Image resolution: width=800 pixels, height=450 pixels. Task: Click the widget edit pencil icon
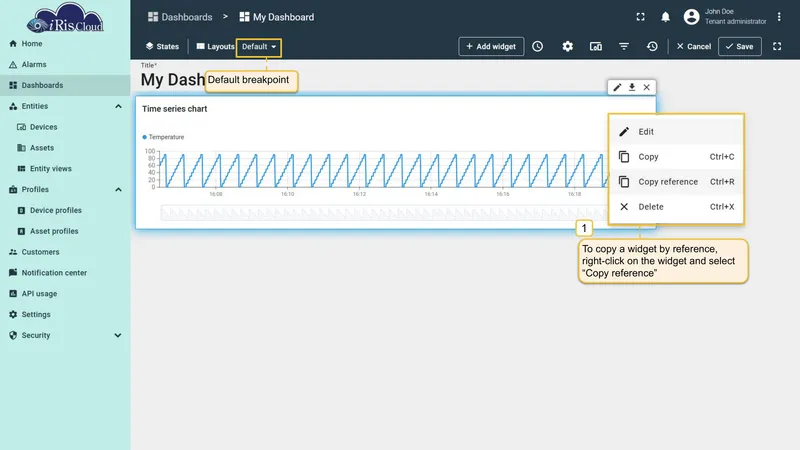coord(617,87)
